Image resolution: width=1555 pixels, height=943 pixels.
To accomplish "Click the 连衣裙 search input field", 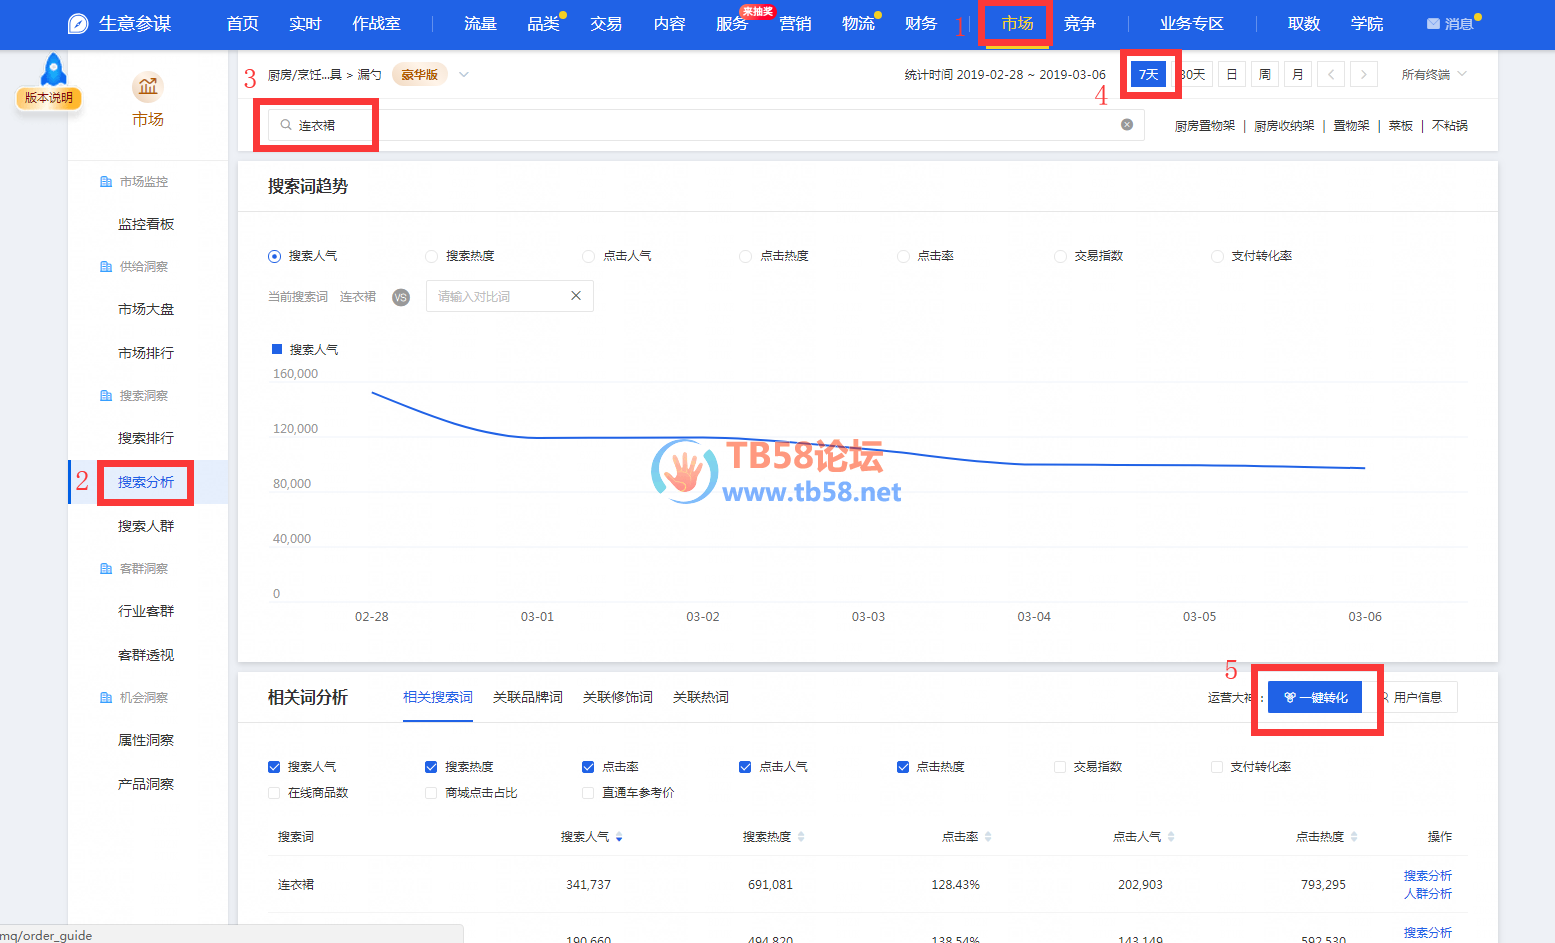I will click(700, 125).
